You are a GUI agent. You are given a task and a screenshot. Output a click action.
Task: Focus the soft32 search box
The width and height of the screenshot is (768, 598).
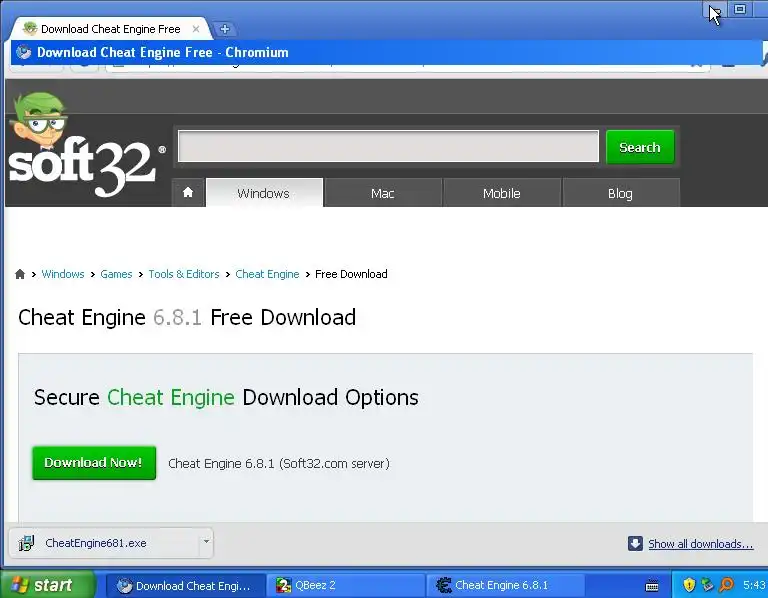pyautogui.click(x=388, y=146)
